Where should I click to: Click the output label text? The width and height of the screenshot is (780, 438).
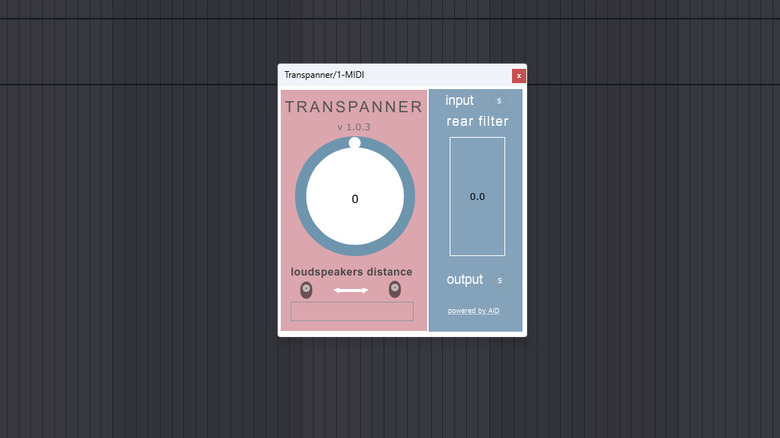[x=464, y=280]
